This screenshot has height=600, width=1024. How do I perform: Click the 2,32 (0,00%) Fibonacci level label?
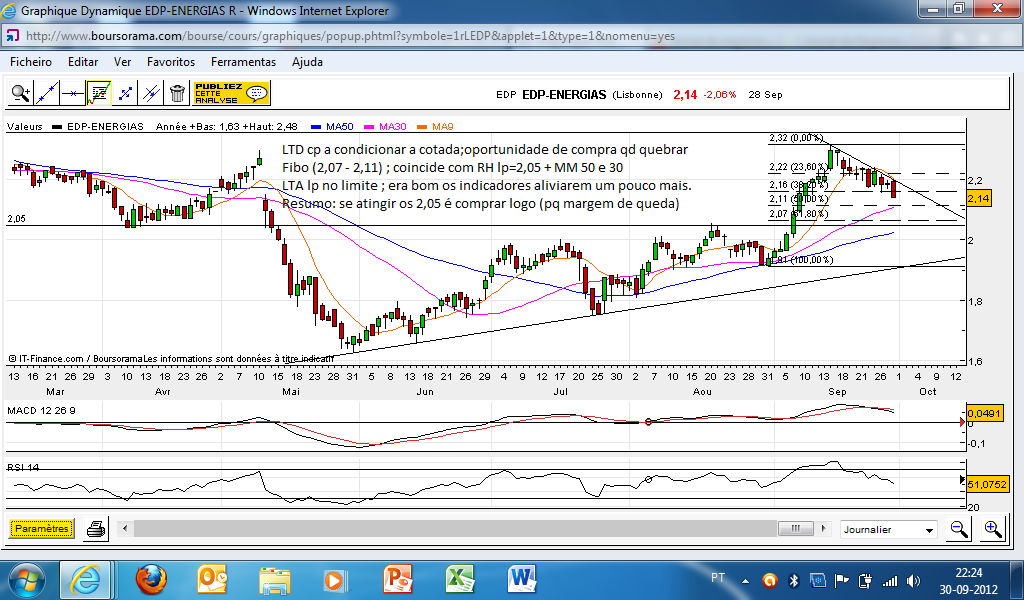[795, 138]
